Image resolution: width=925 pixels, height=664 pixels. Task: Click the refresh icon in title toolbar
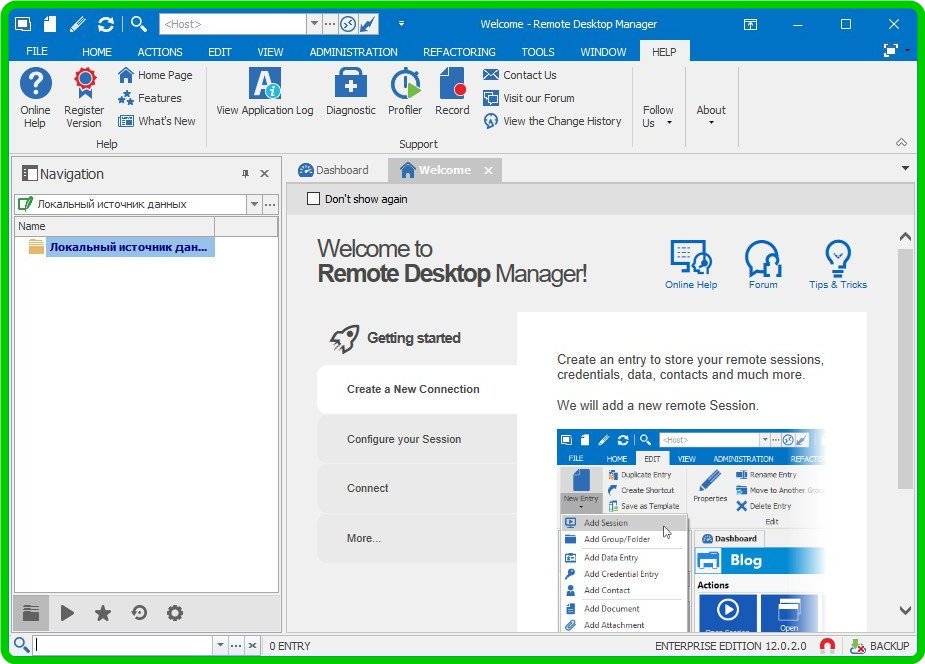point(106,24)
